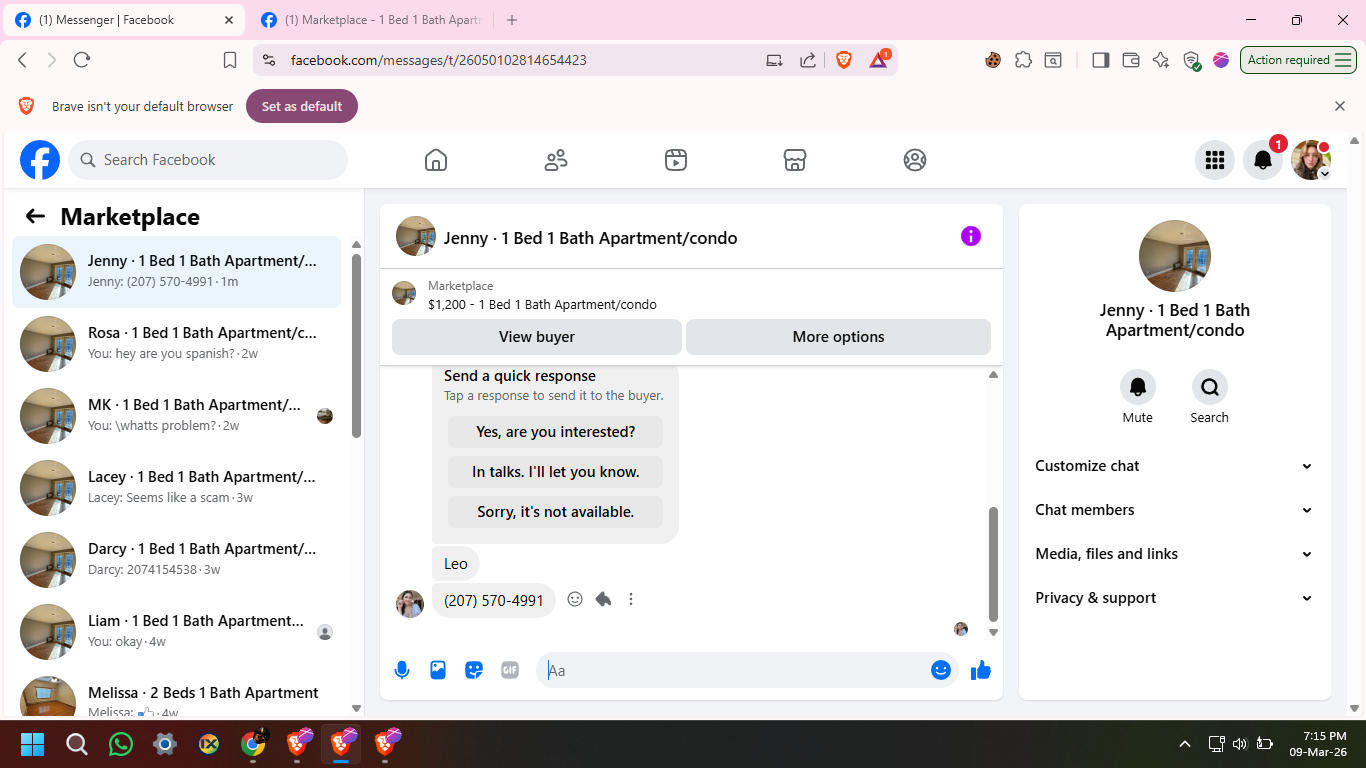Screen dimensions: 1366x768
Task: Open the Facebook menu grid icon
Action: (1215, 160)
